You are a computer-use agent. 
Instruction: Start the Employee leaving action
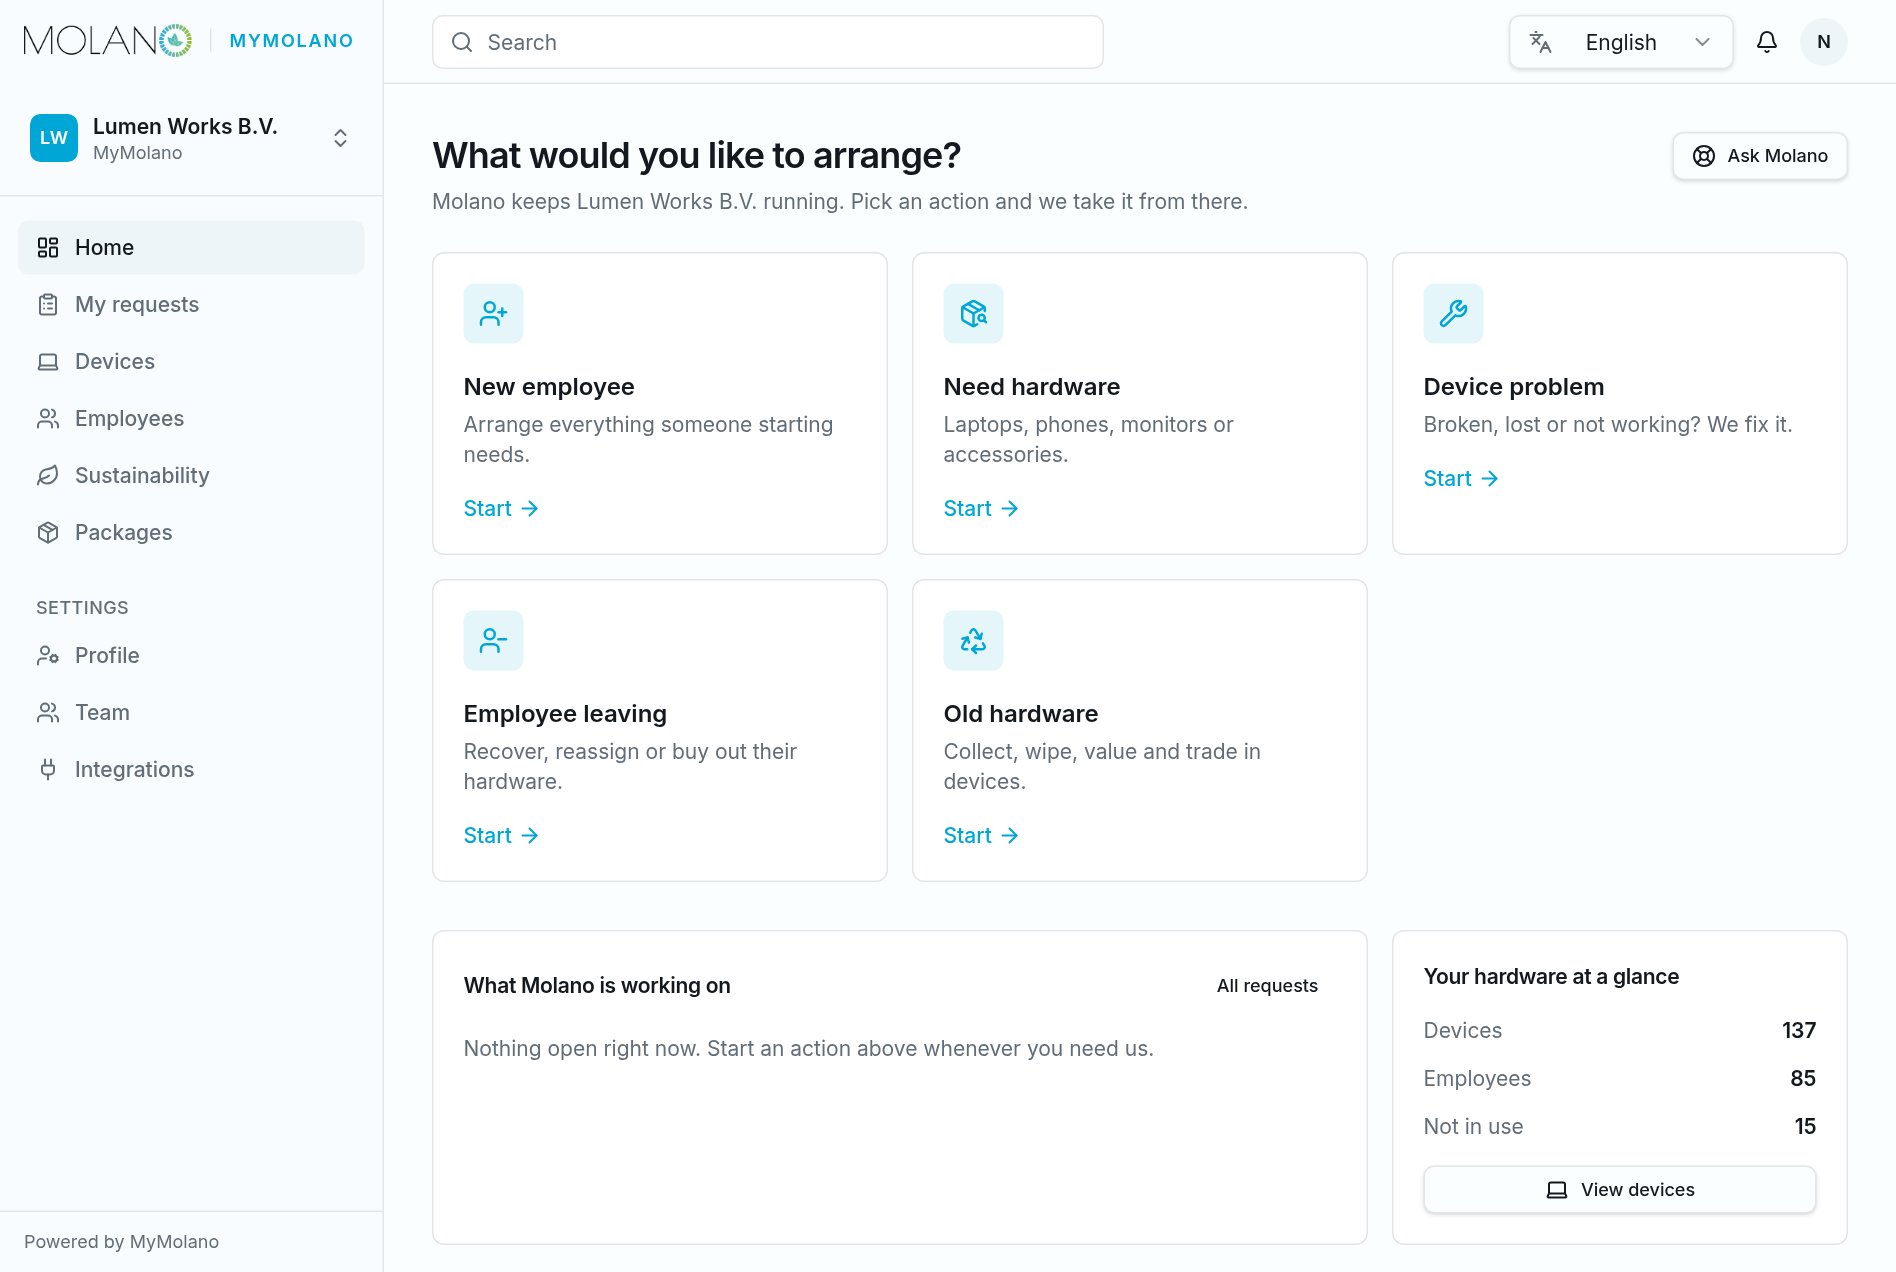pos(501,835)
